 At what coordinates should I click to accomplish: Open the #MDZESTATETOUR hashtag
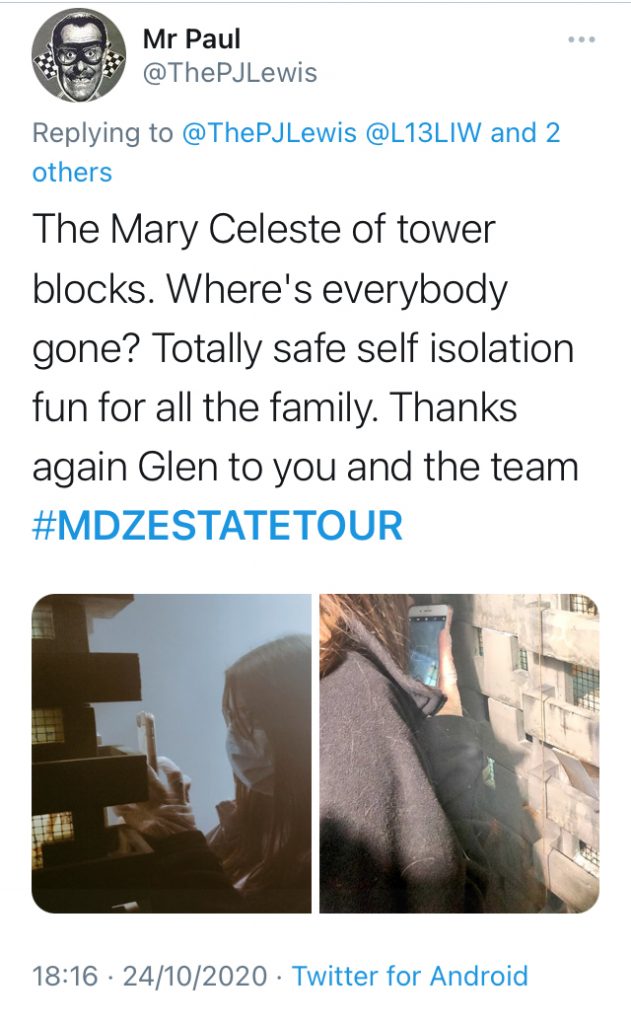[x=218, y=526]
